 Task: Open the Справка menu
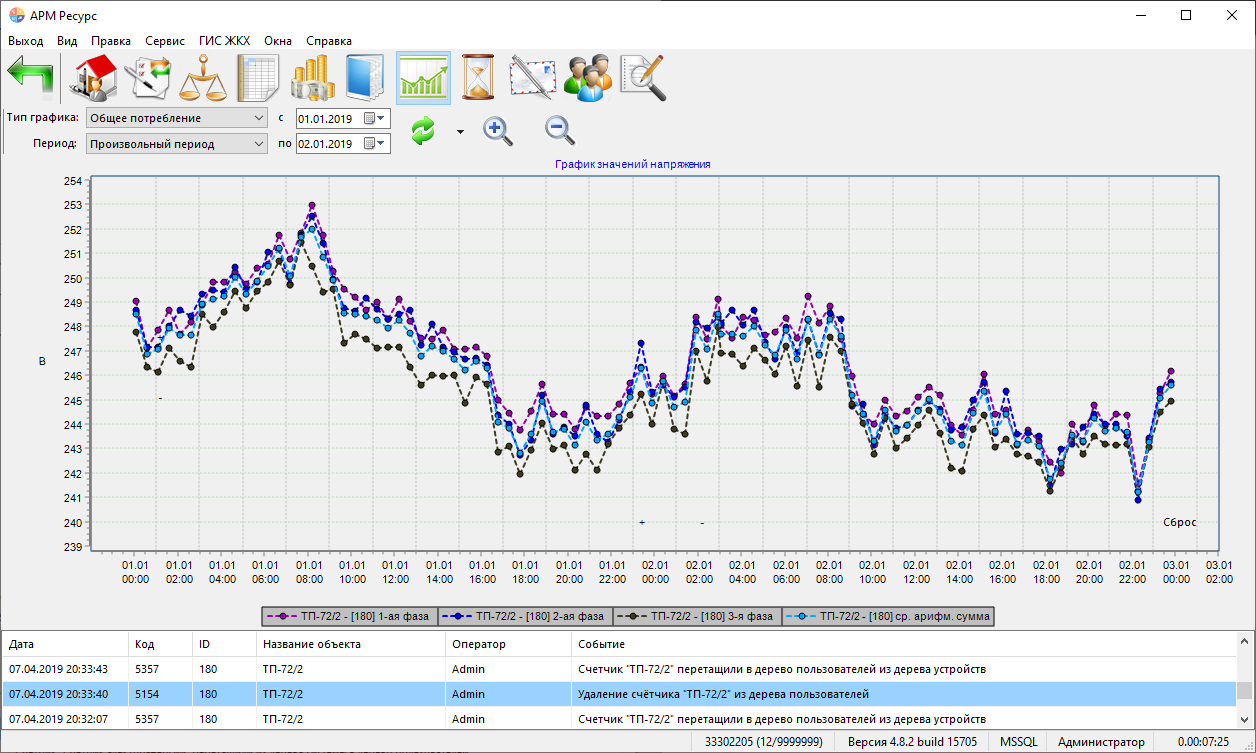[329, 41]
